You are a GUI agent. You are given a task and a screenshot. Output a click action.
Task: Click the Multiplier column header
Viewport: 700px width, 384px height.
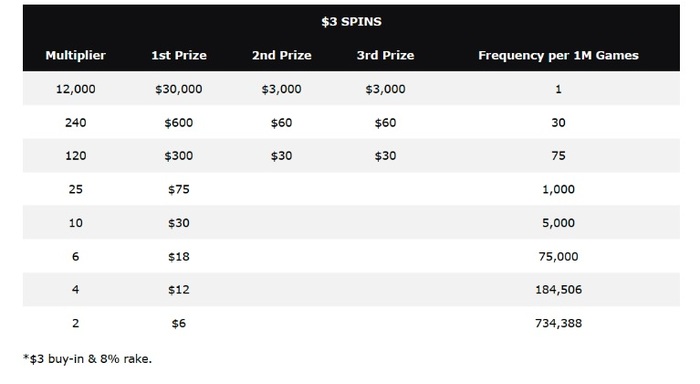pos(75,55)
